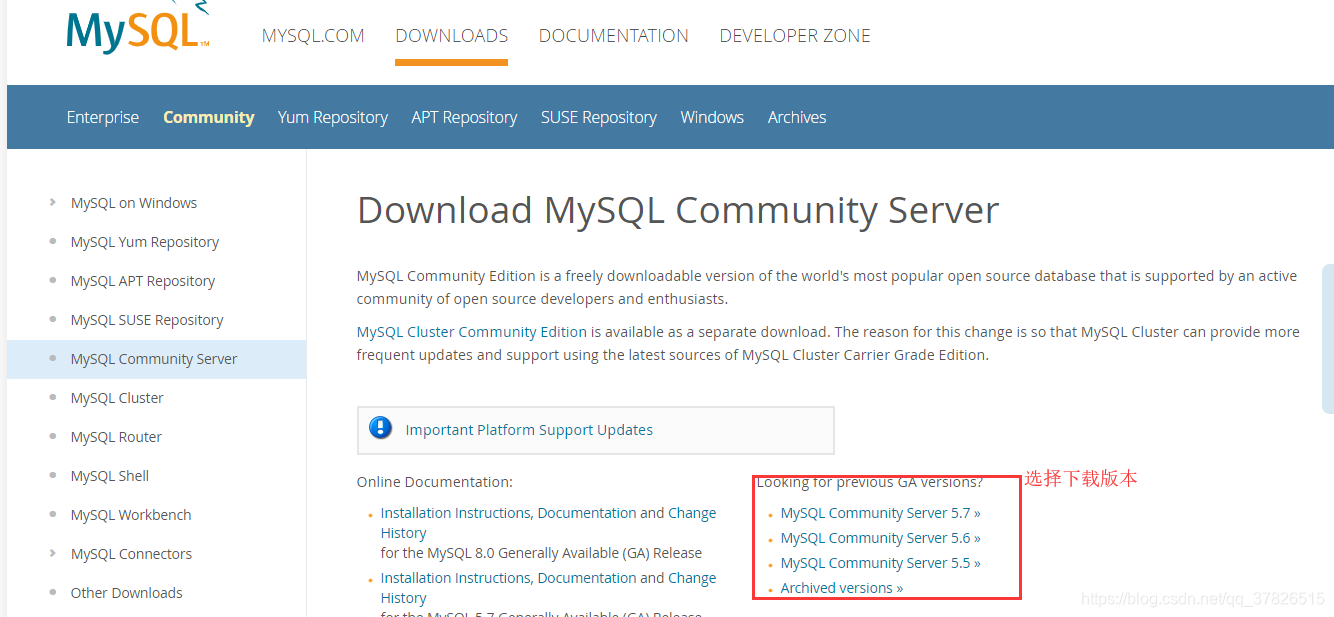This screenshot has height=617, width=1334.
Task: Go to the DOCUMENTATION tab
Action: point(613,36)
